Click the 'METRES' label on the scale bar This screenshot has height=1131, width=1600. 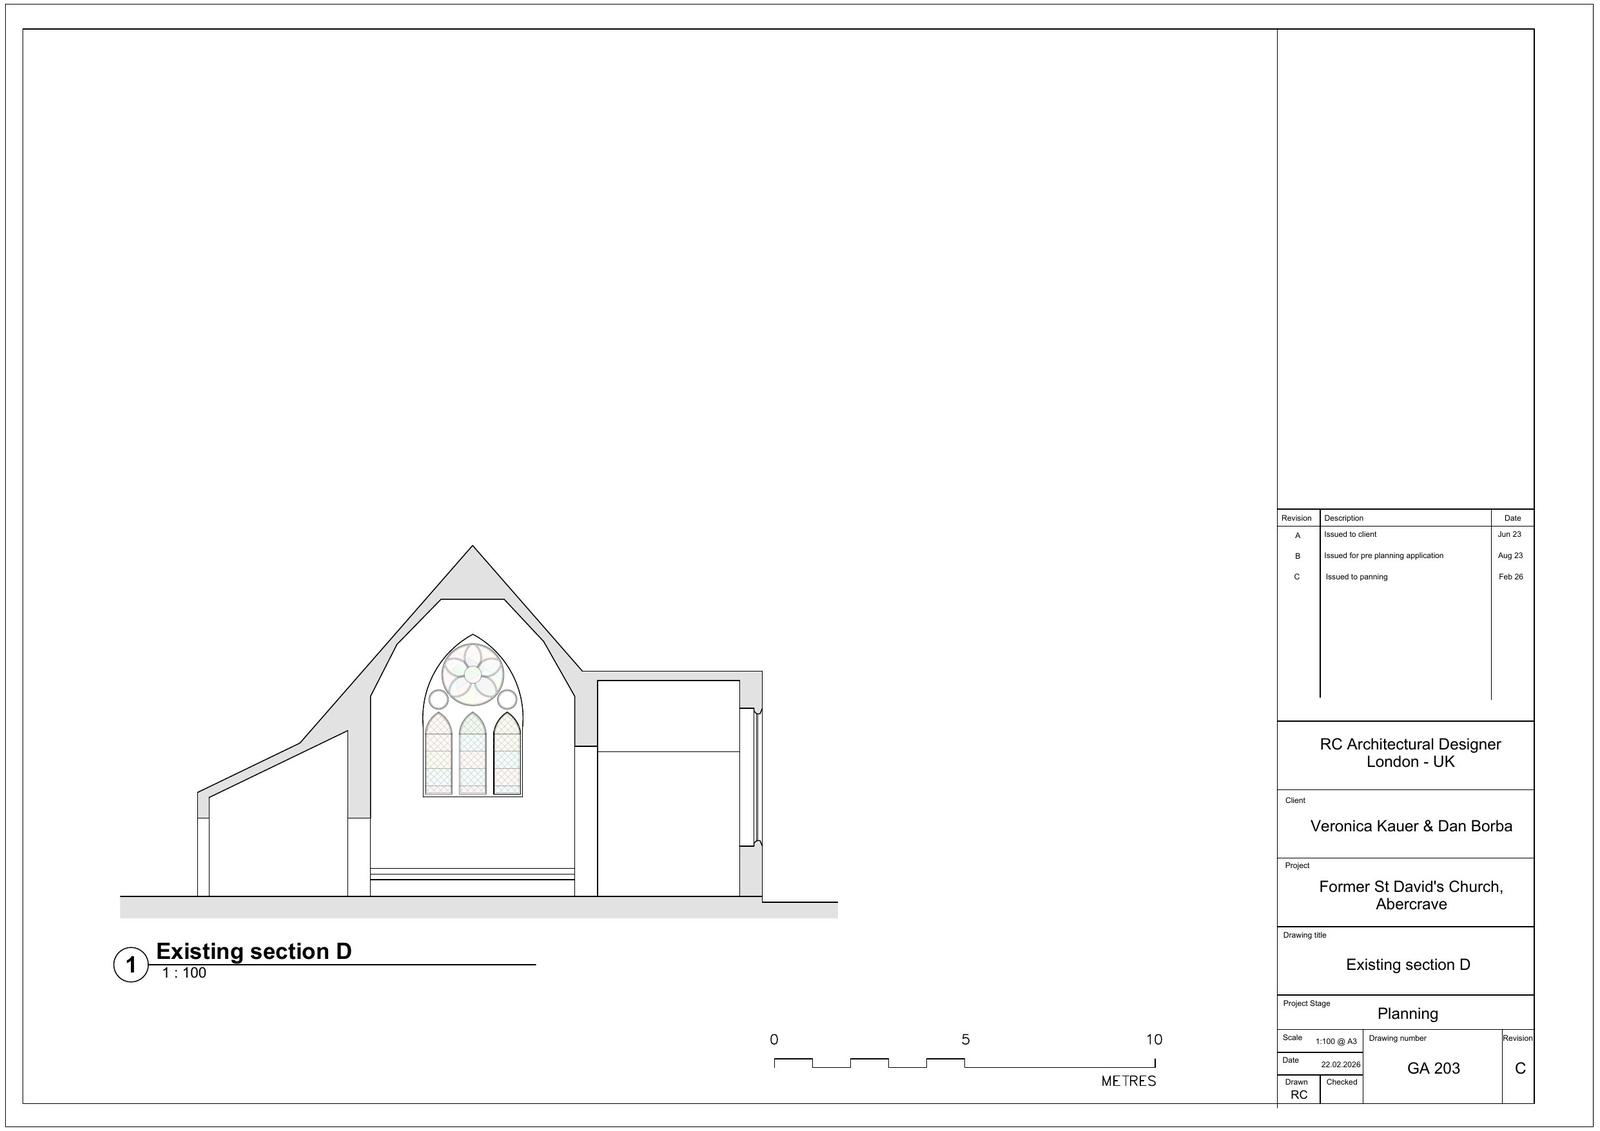click(1128, 1081)
